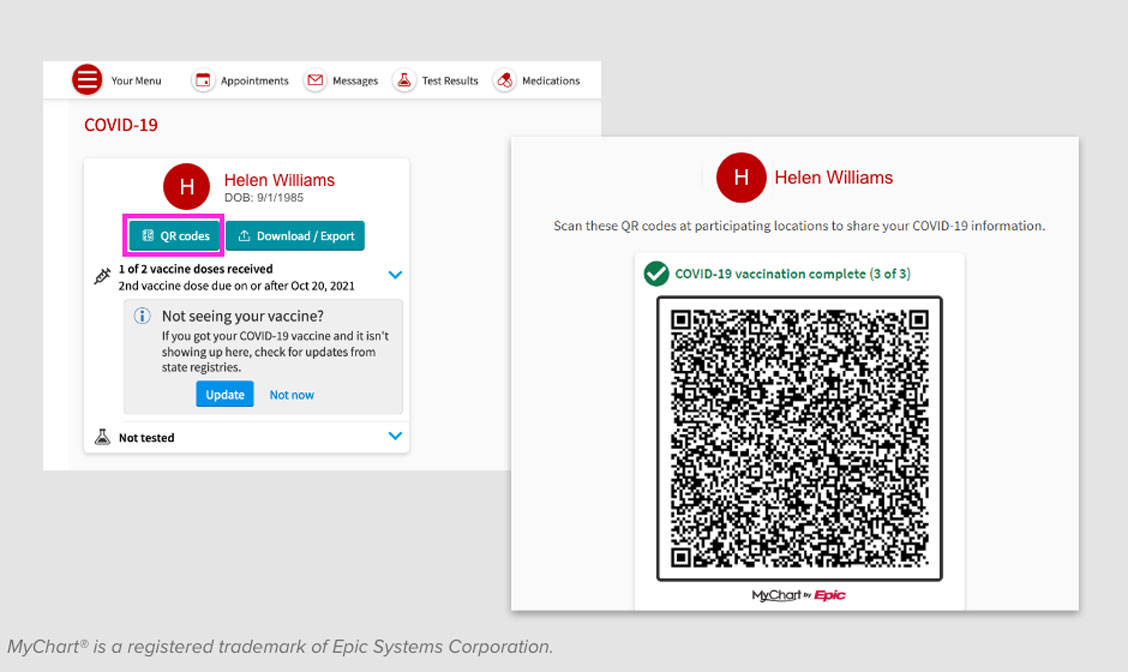The height and width of the screenshot is (672, 1128).
Task: Click '1 of 2 vaccine doses received' text
Action: coord(196,268)
